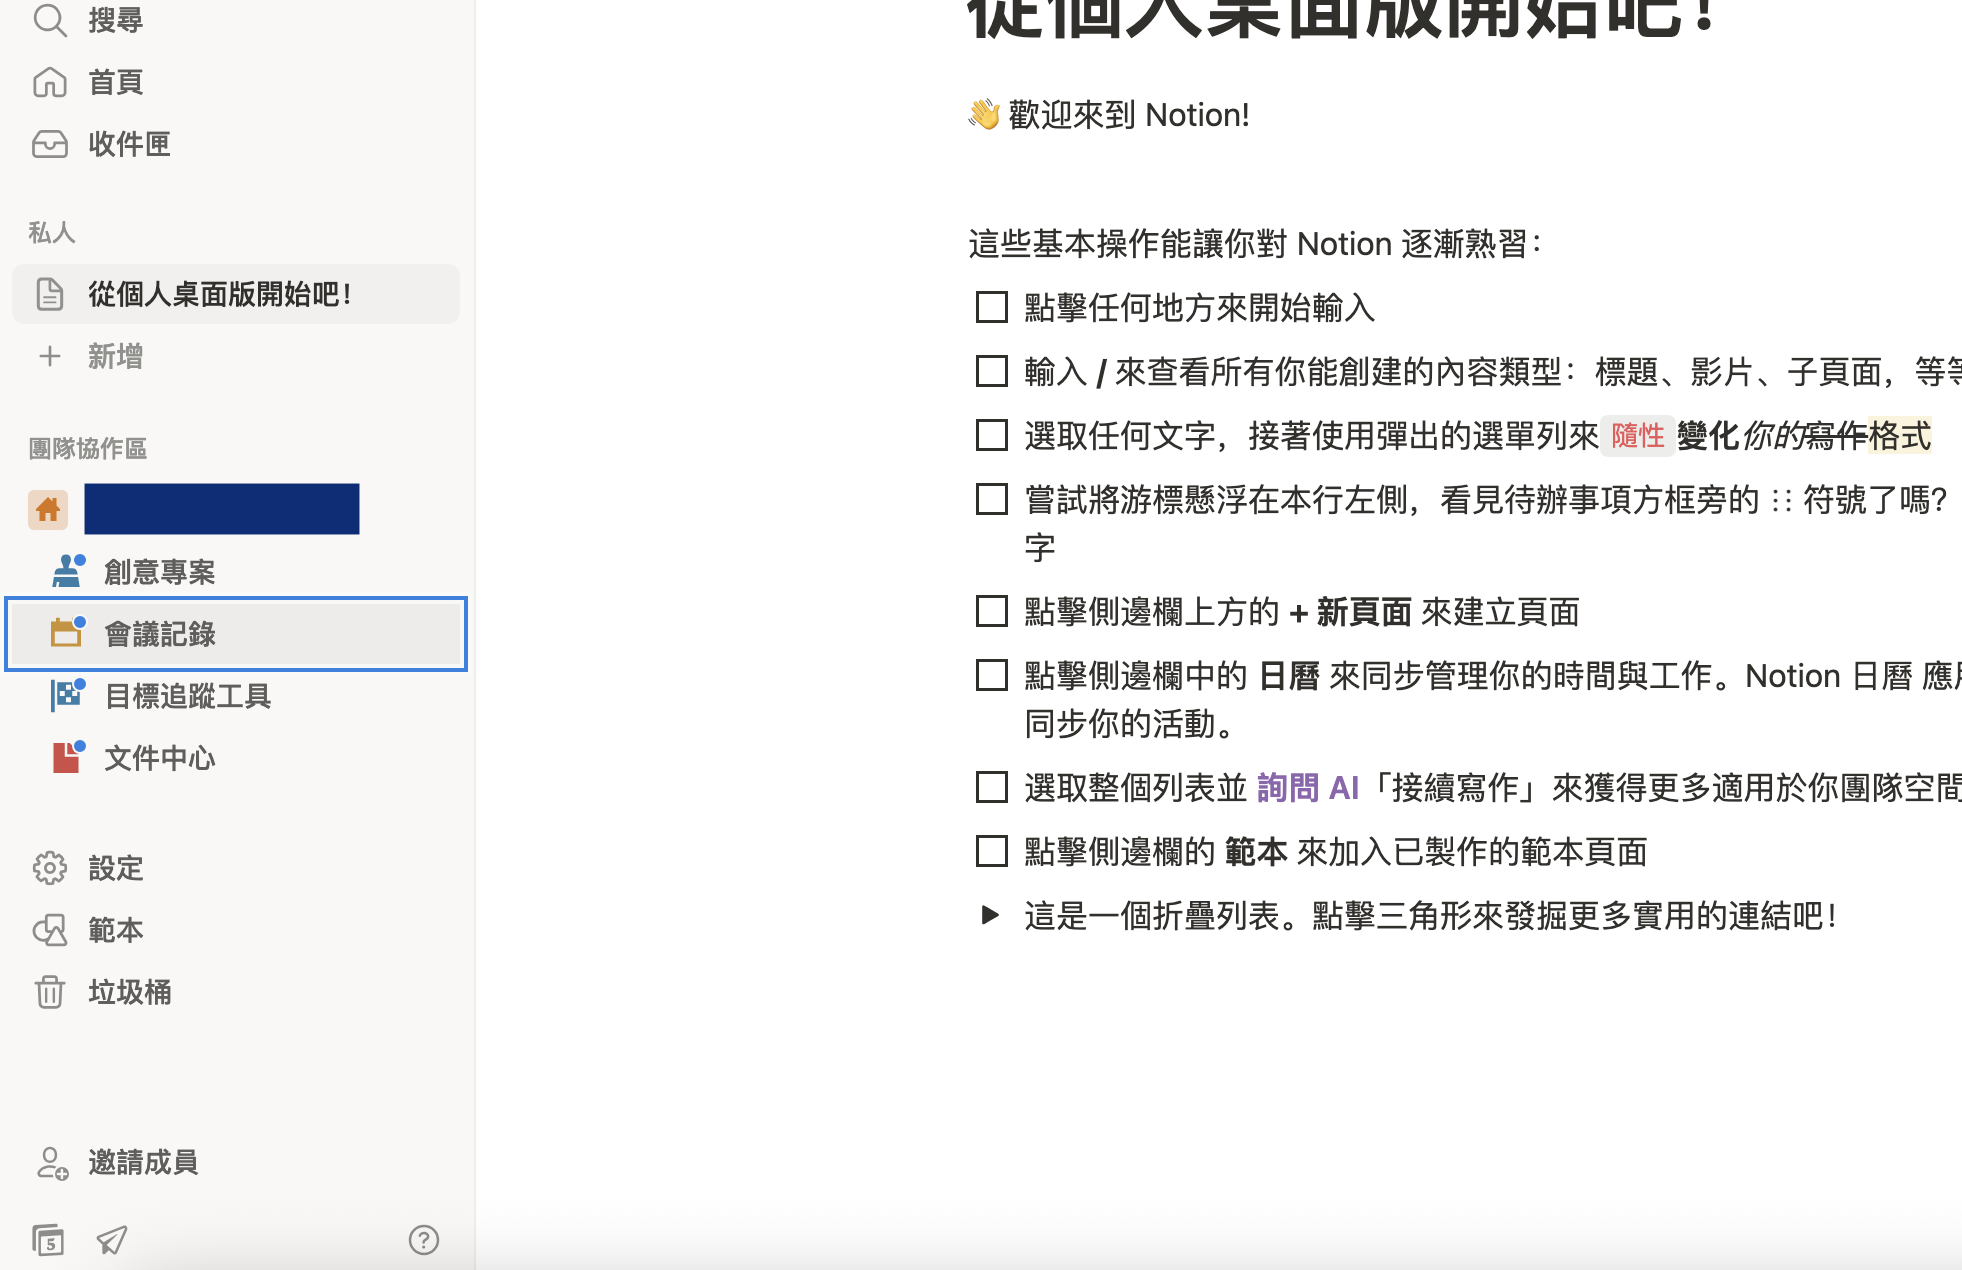Image resolution: width=1962 pixels, height=1270 pixels.
Task: Click the 新增 add page button
Action: (x=114, y=356)
